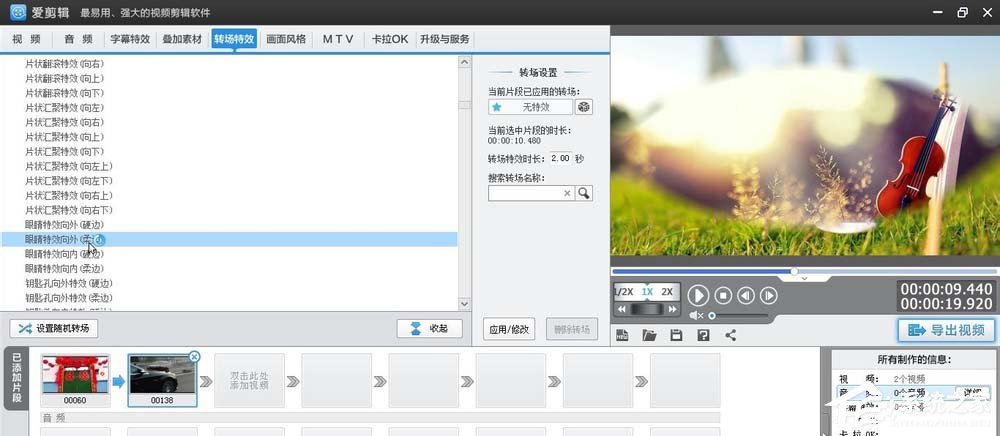Stop the video preview playback
Screen dimensions: 1000x436
coord(723,295)
